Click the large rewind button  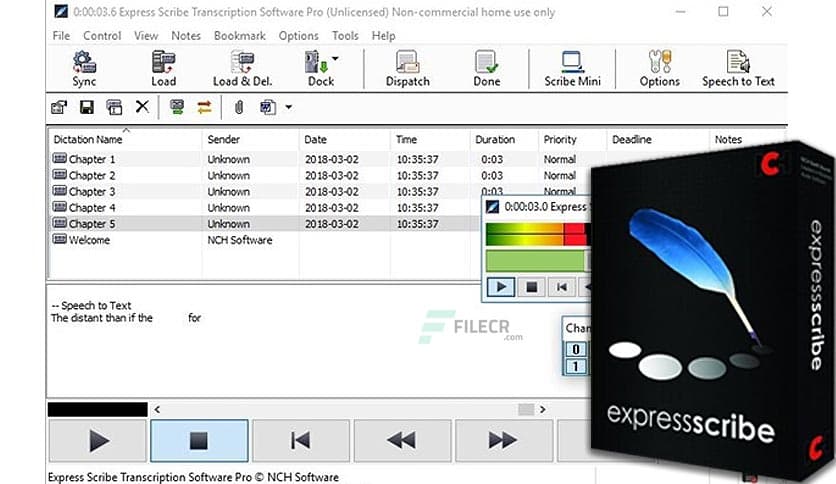coord(402,440)
